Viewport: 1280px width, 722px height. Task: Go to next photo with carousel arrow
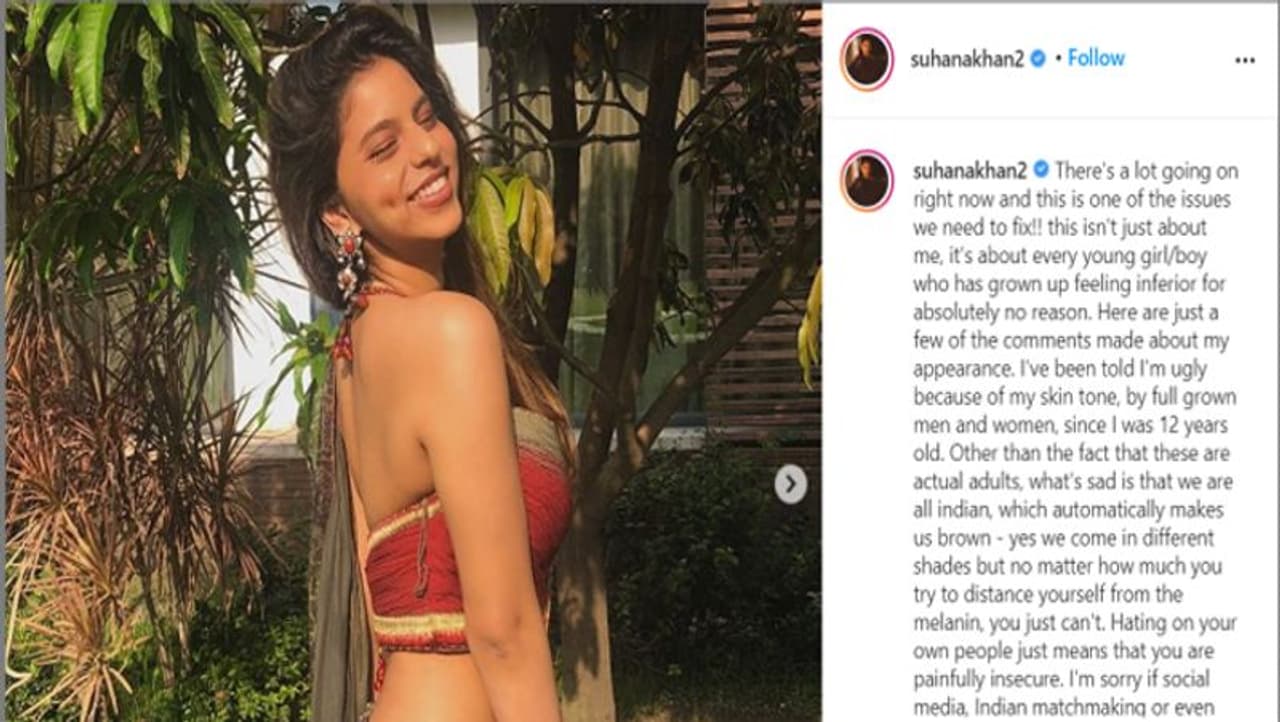tap(790, 485)
